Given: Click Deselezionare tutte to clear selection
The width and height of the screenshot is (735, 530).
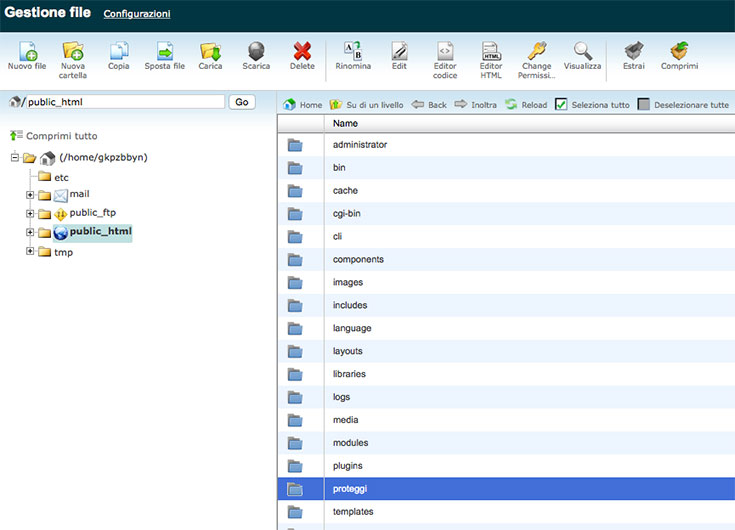Looking at the screenshot, I should coord(683,105).
